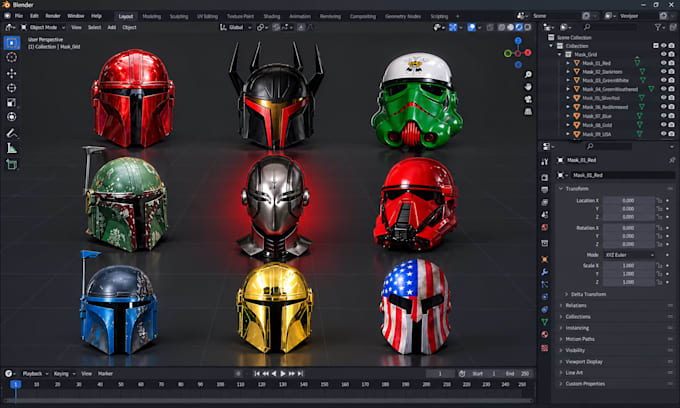
Task: Click Playback in the timeline header
Action: click(33, 374)
